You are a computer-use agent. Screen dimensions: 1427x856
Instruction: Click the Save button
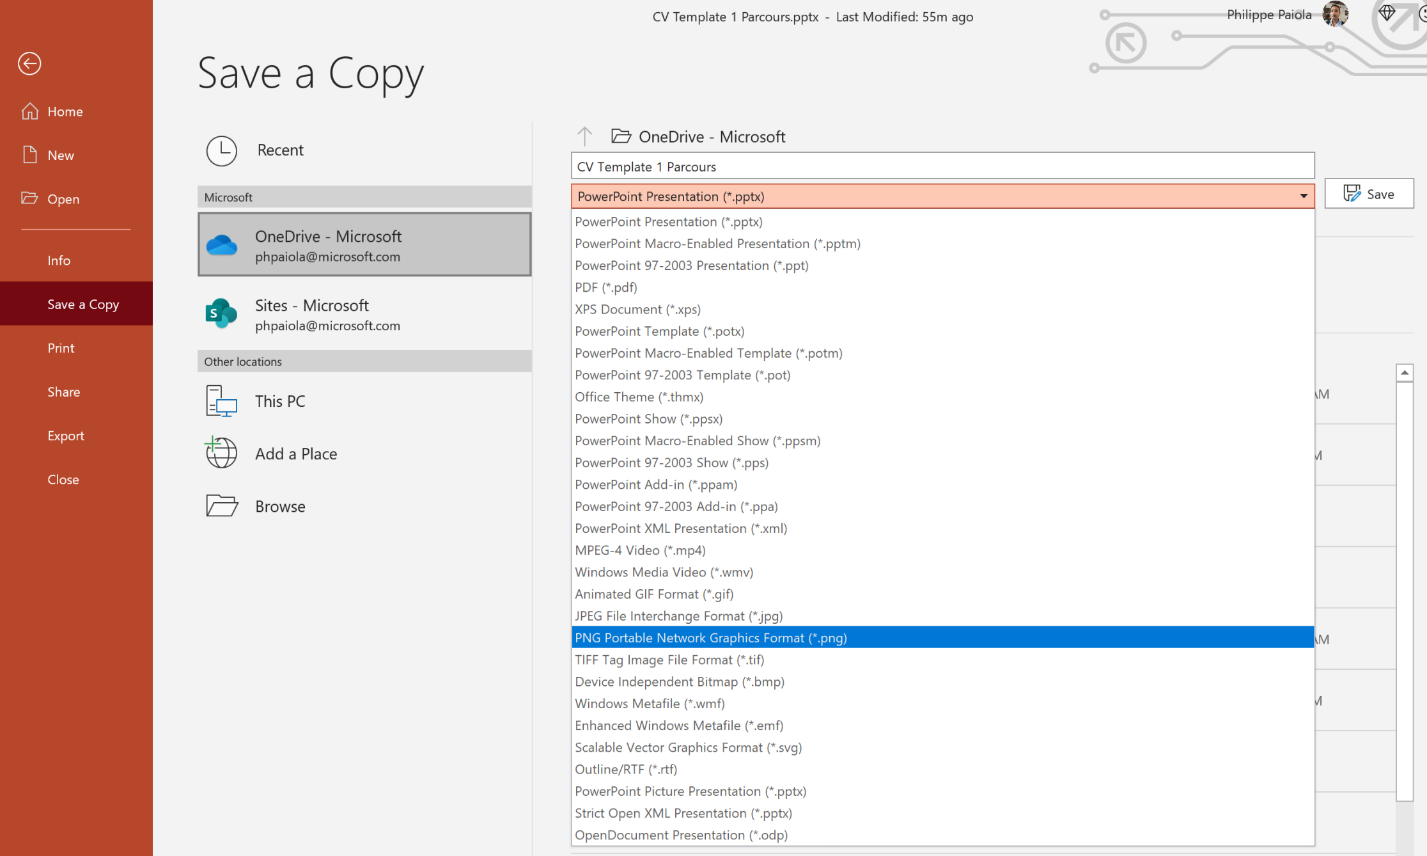click(x=1369, y=194)
